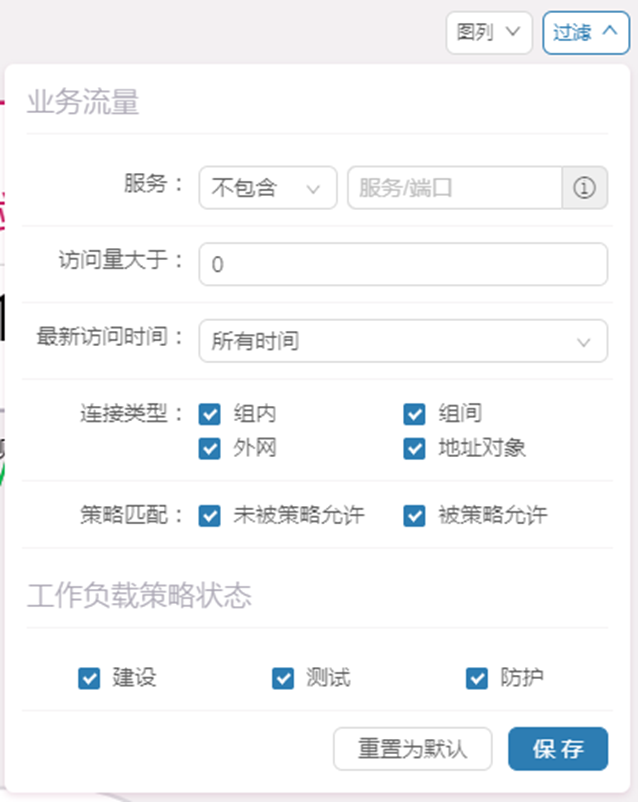Expand the 所有时间 time dropdown
The image size is (638, 802).
point(402,341)
